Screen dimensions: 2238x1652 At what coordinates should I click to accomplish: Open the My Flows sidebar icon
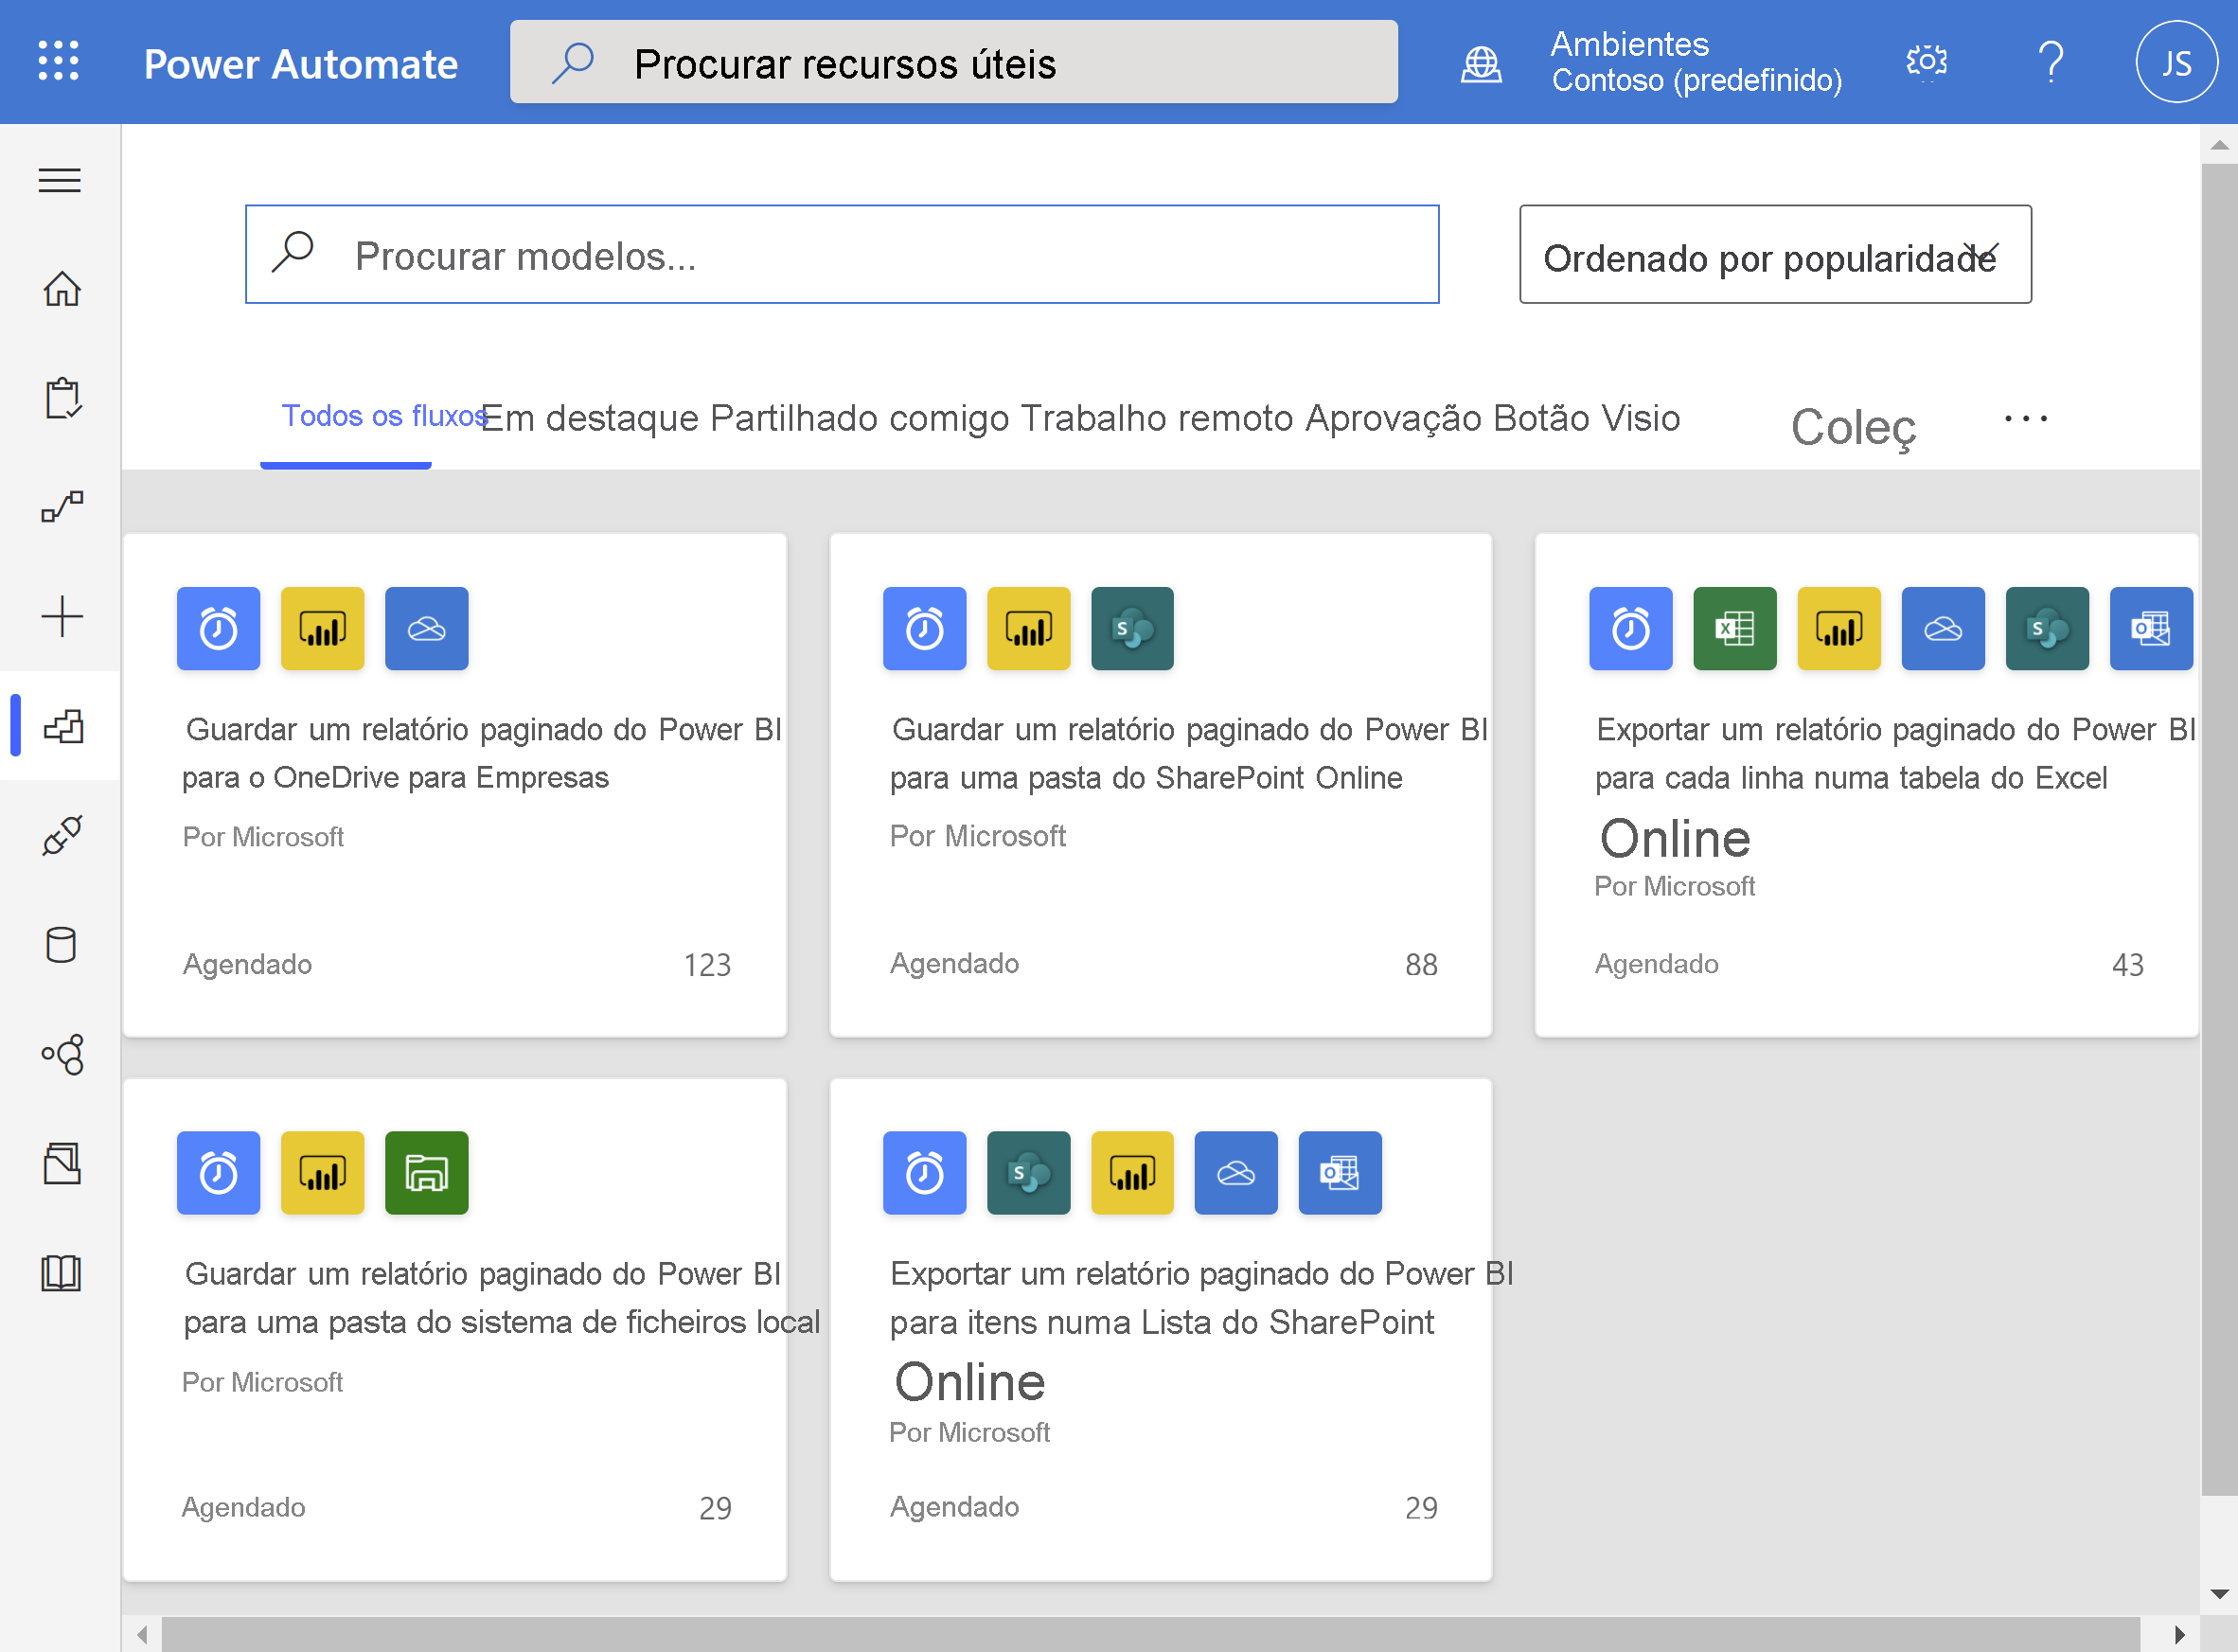coord(62,507)
